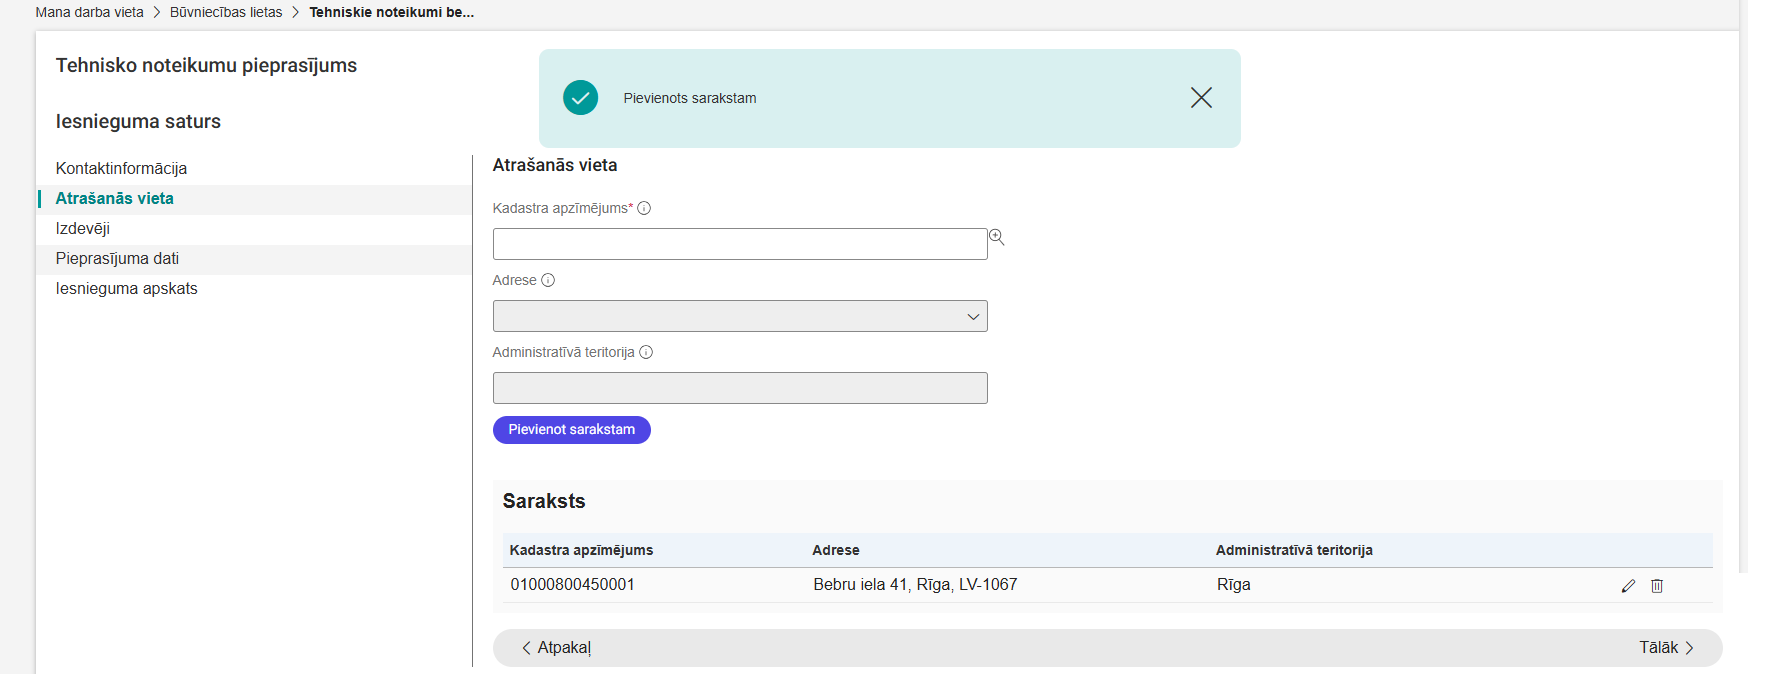
Task: Edit the Bebru iela 41 list entry
Action: pyautogui.click(x=1628, y=586)
